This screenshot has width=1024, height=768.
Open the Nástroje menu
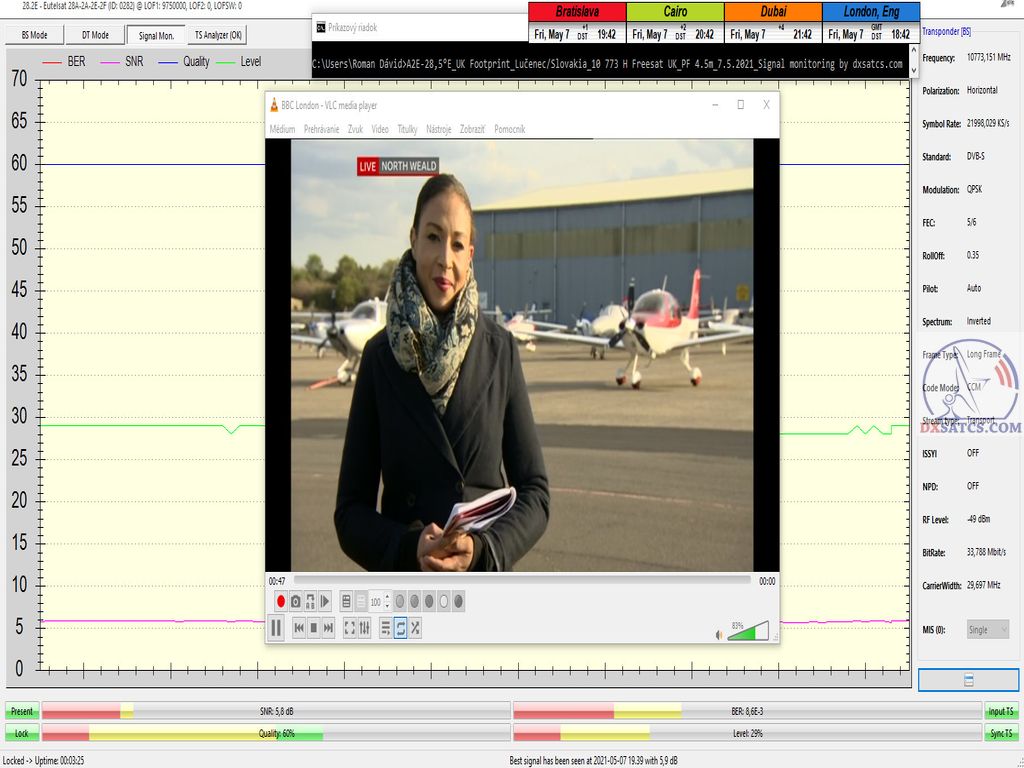coord(438,129)
